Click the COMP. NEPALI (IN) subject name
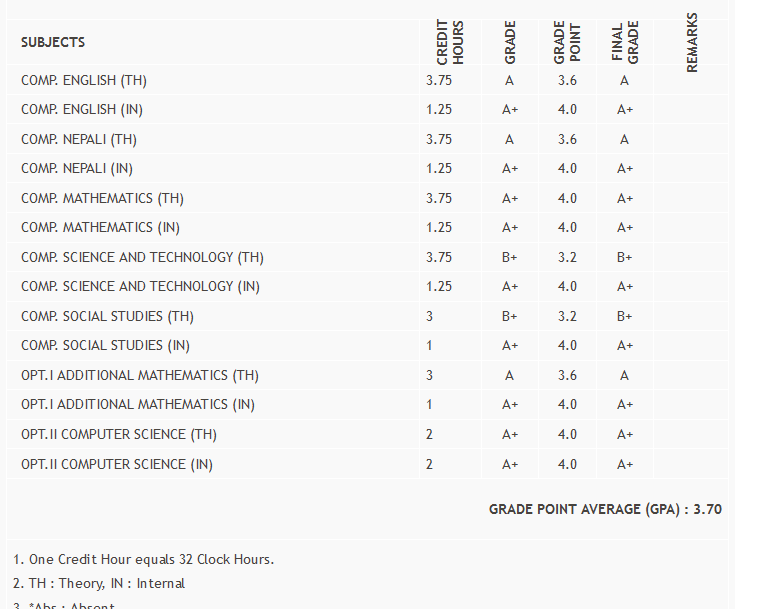764x609 pixels. 77,168
